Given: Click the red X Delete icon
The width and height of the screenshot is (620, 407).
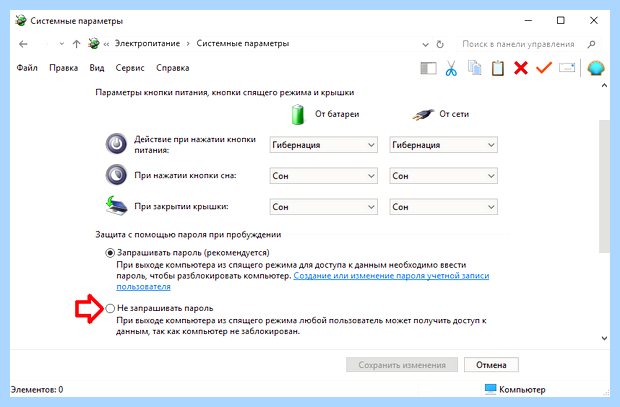Looking at the screenshot, I should click(x=521, y=68).
